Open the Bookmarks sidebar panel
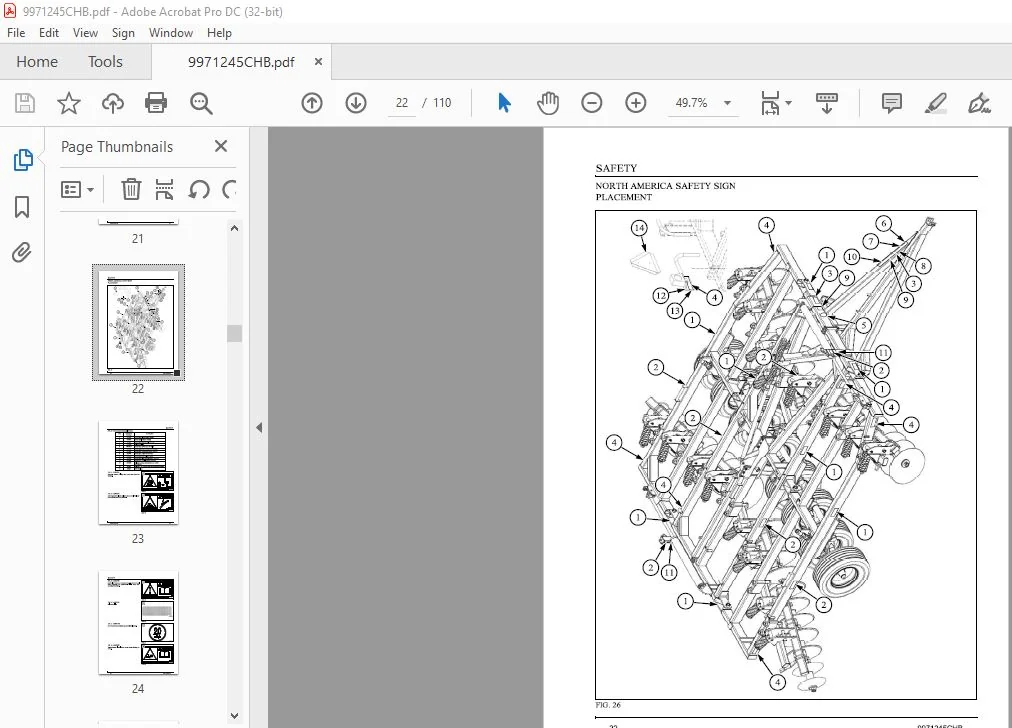The height and width of the screenshot is (728, 1012). pyautogui.click(x=22, y=207)
